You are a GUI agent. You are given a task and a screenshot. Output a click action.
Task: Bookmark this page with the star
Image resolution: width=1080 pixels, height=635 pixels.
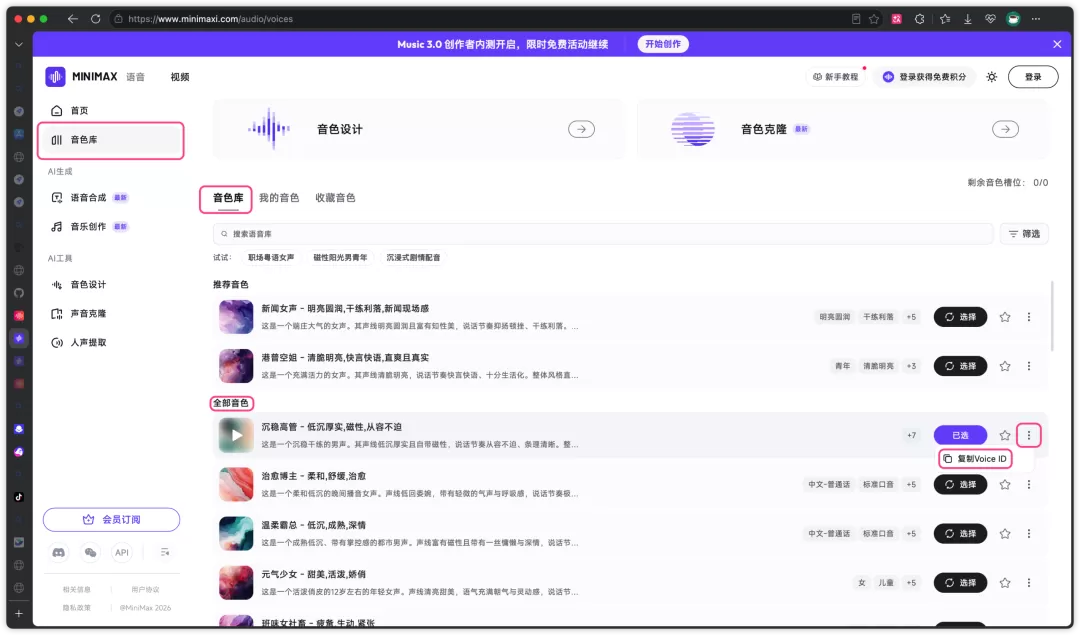point(873,19)
